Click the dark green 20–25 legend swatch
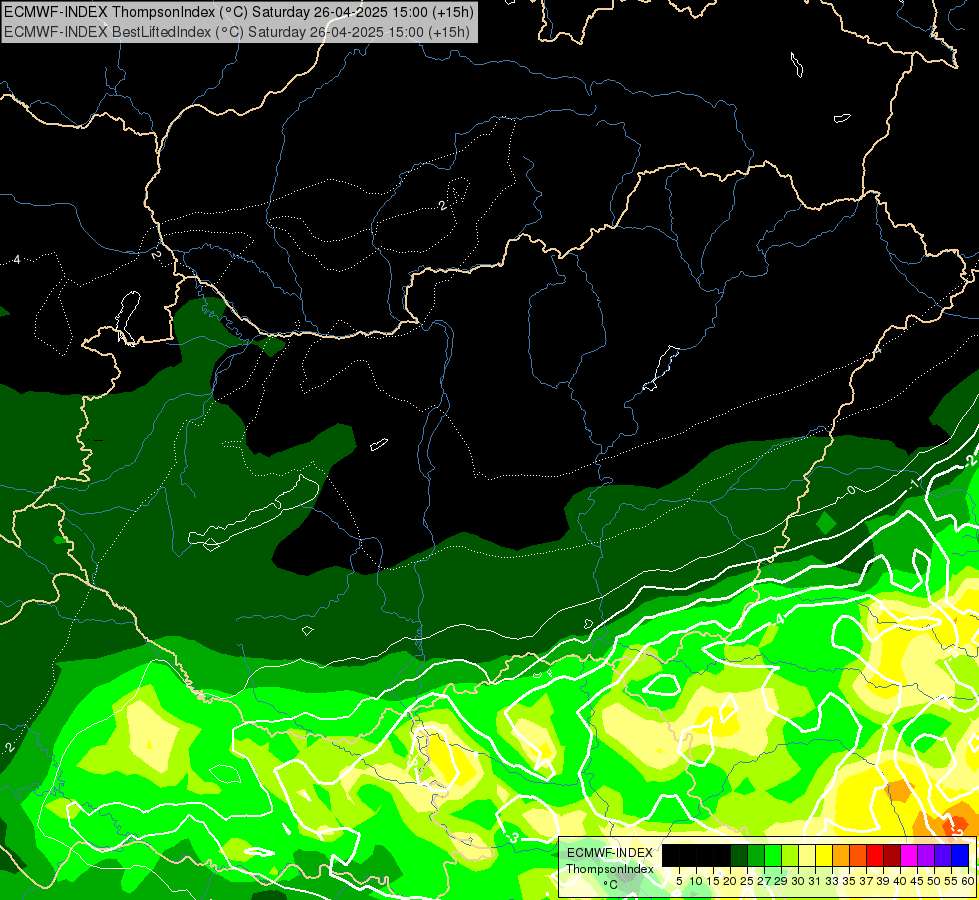This screenshot has width=979, height=900. 739,855
